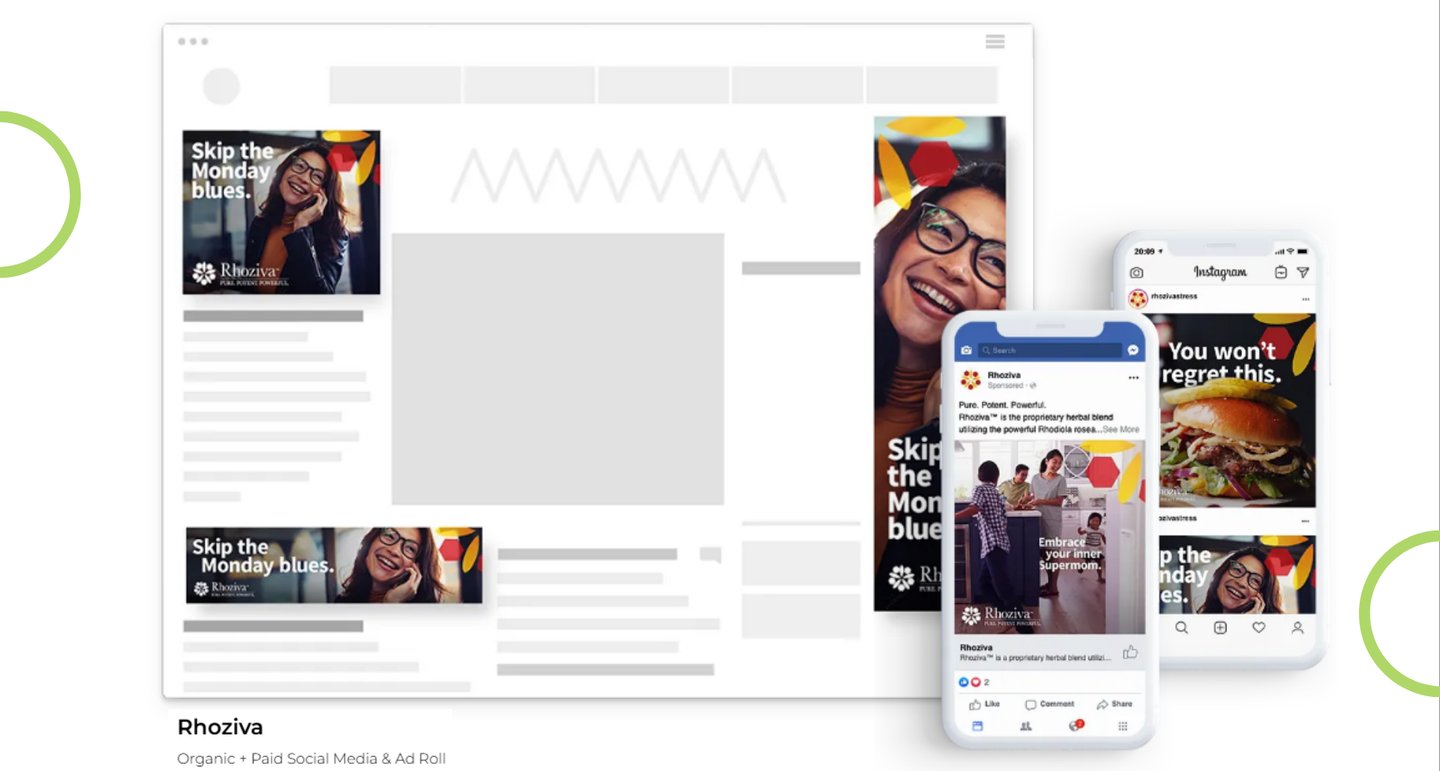Image resolution: width=1440 pixels, height=771 pixels.
Task: View the post reactions count
Action: pyautogui.click(x=974, y=682)
